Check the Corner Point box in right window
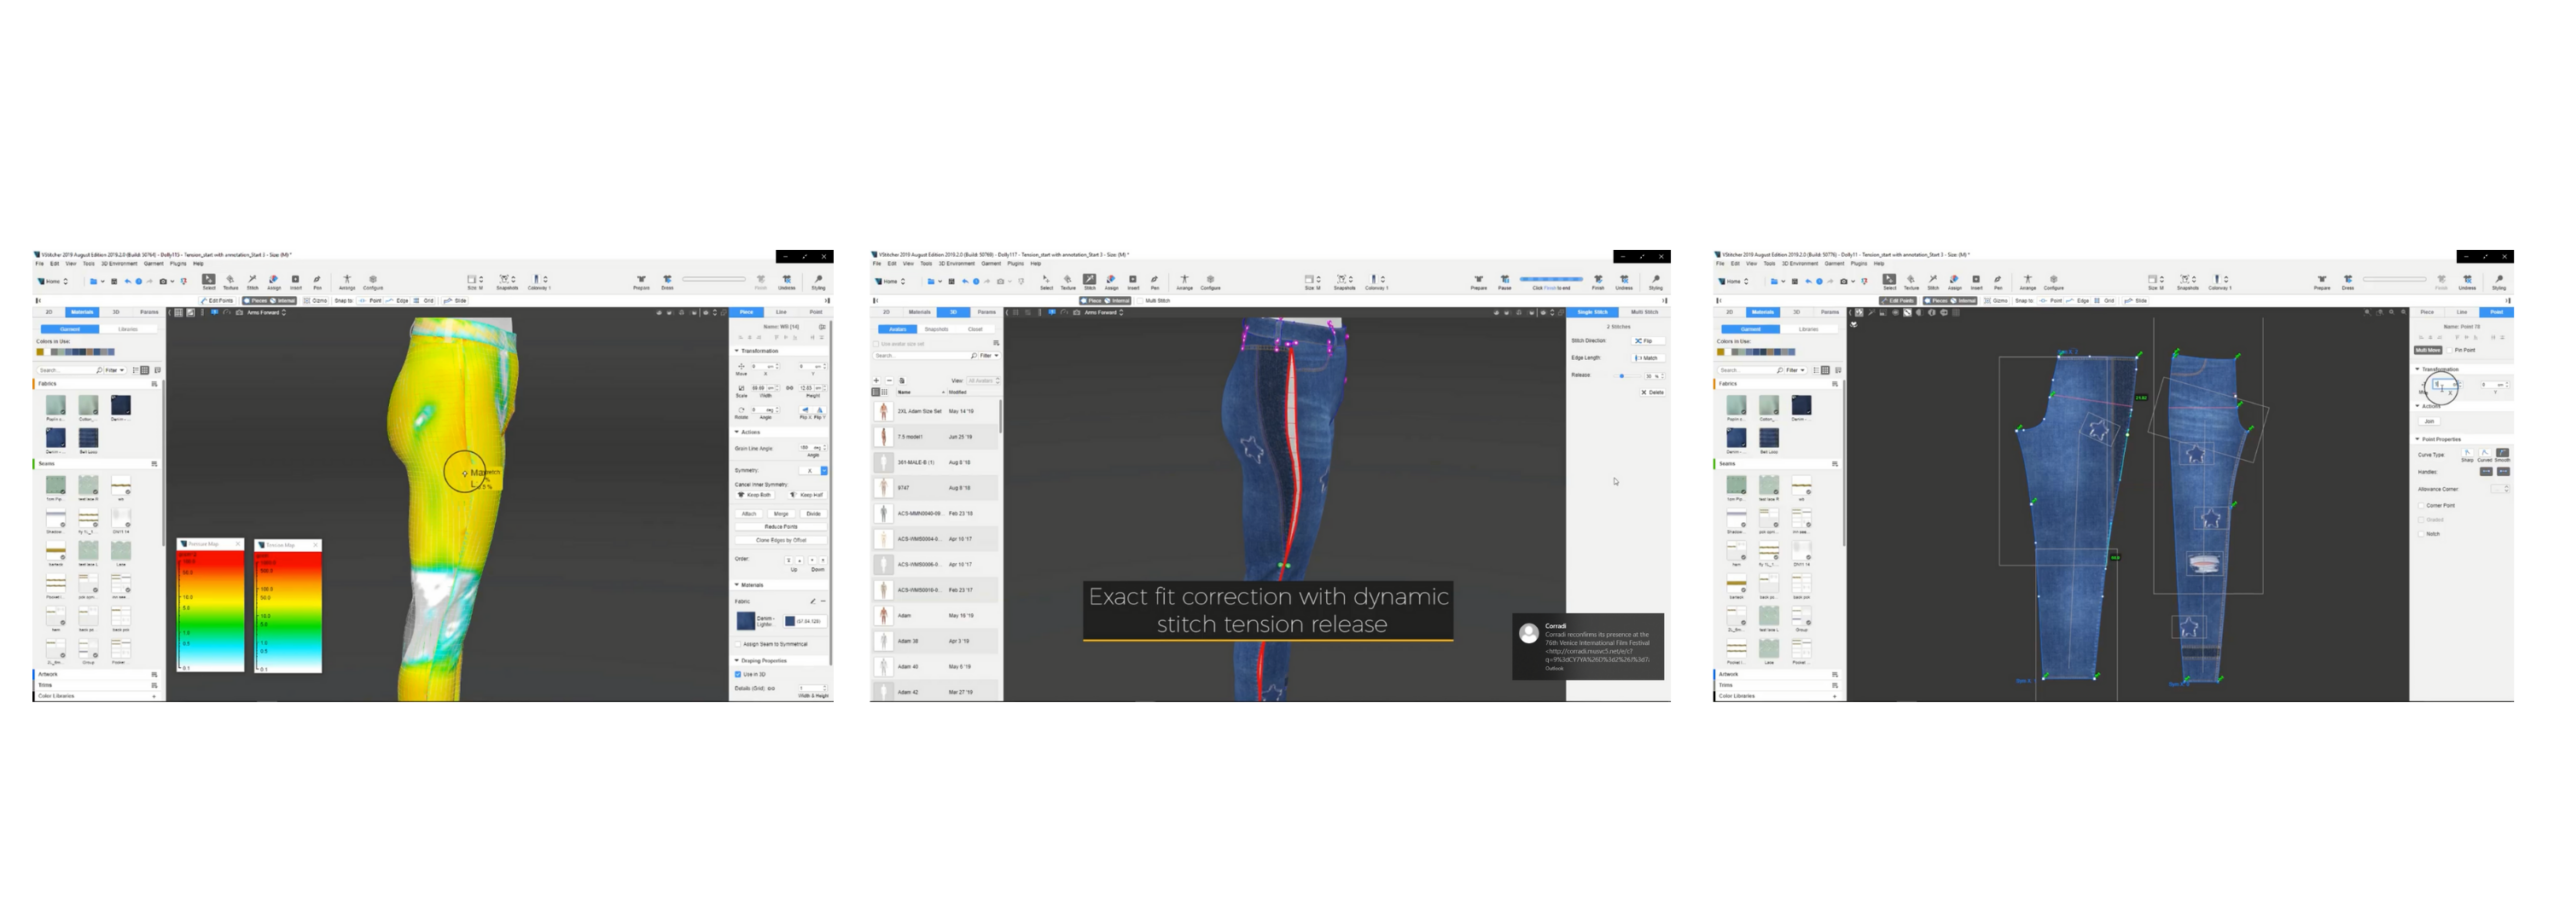The image size is (2560, 900). pos(2421,505)
